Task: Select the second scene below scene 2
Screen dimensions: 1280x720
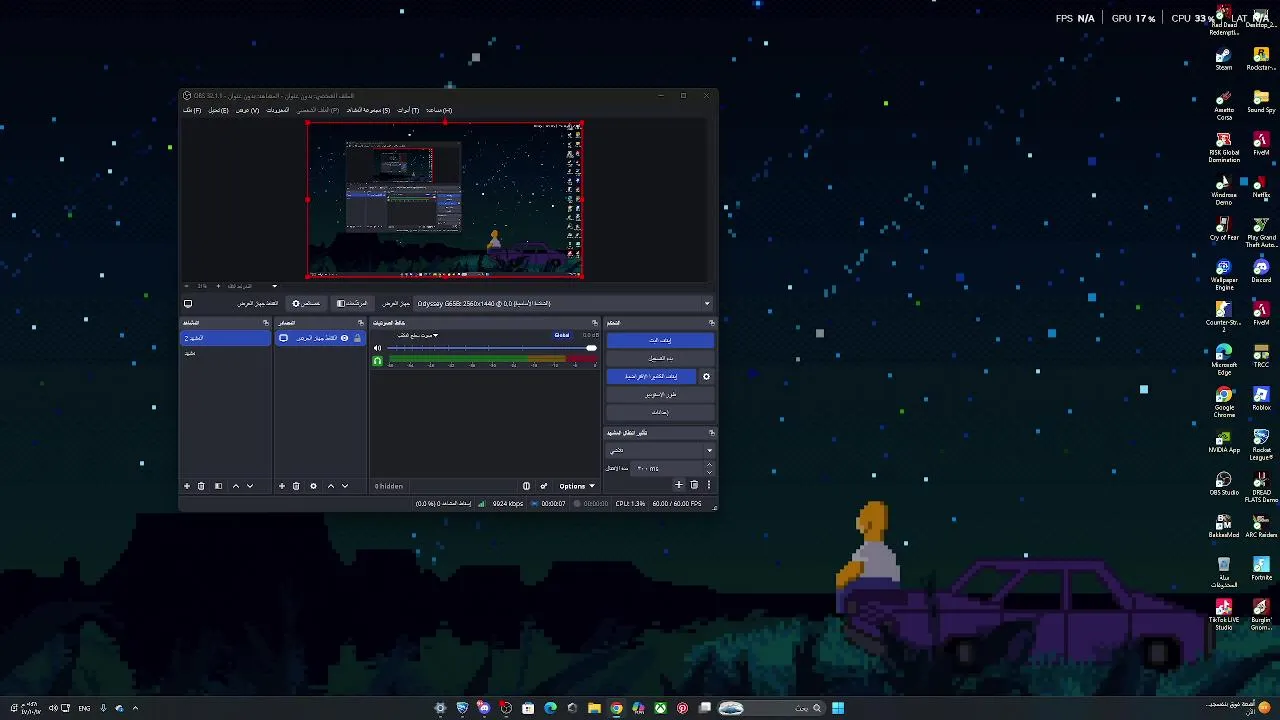Action: 226,353
